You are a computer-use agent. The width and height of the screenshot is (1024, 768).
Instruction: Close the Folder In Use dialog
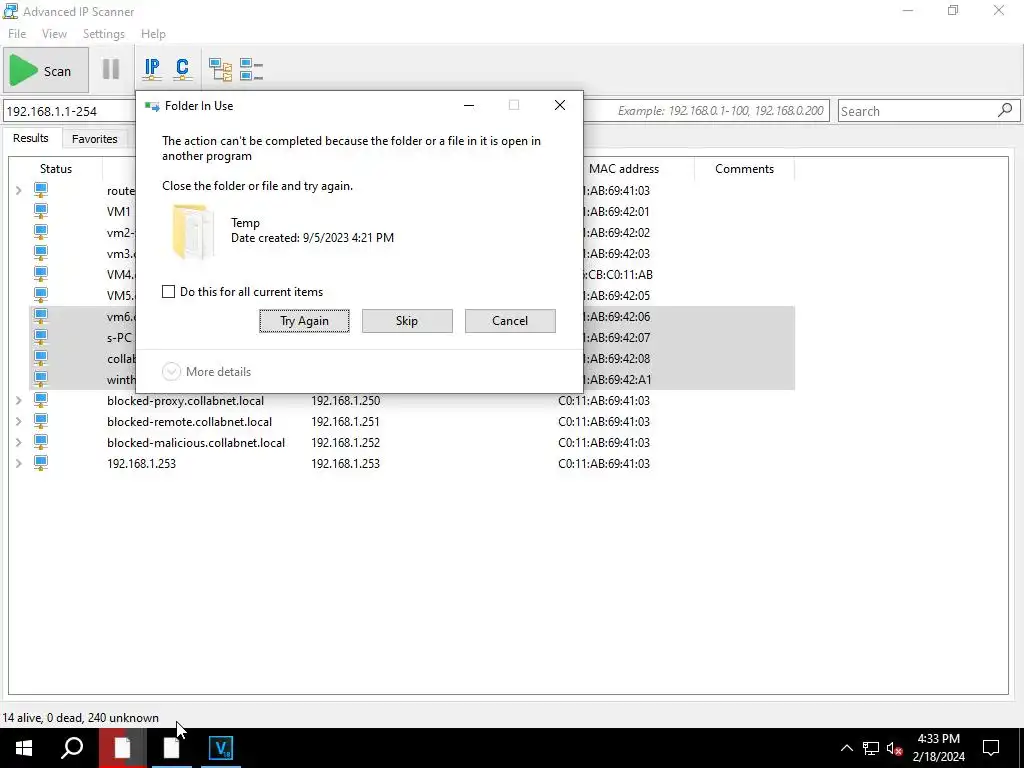tap(560, 105)
